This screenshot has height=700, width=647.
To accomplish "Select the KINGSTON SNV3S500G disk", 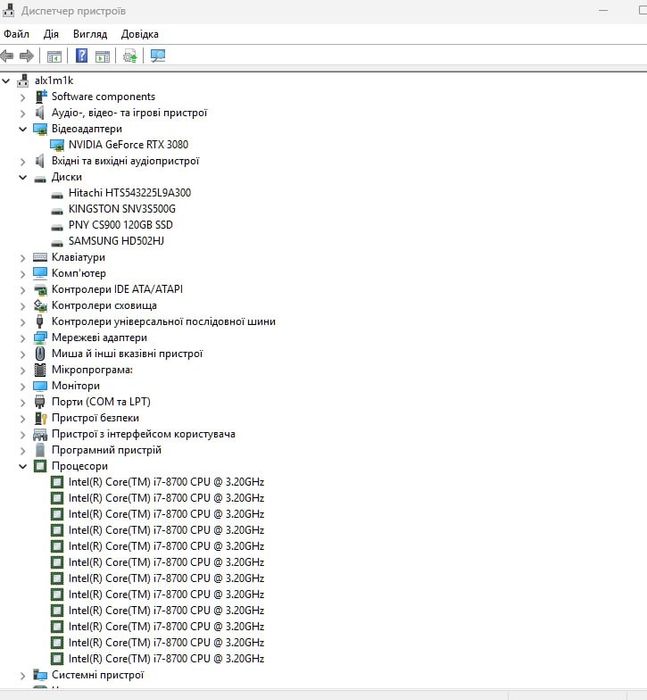I will click(122, 209).
